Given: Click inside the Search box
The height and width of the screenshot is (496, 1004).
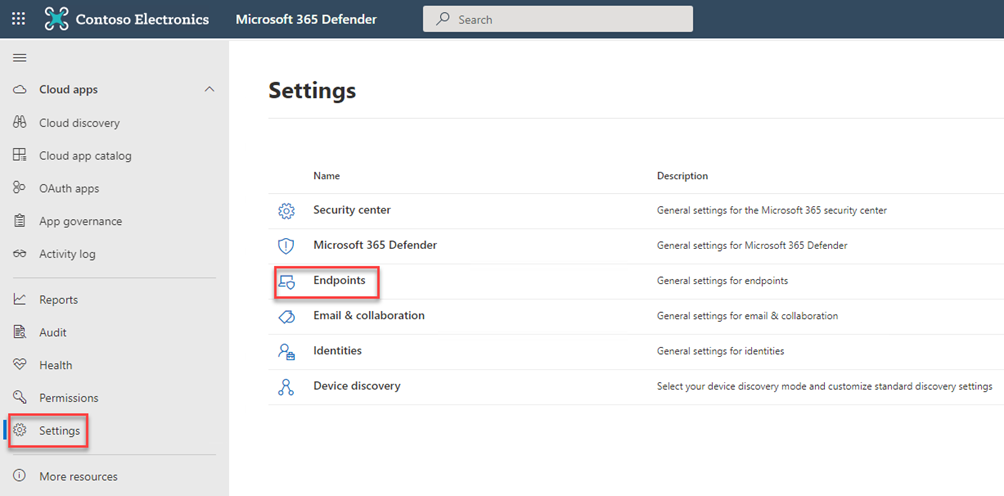Looking at the screenshot, I should pyautogui.click(x=558, y=19).
